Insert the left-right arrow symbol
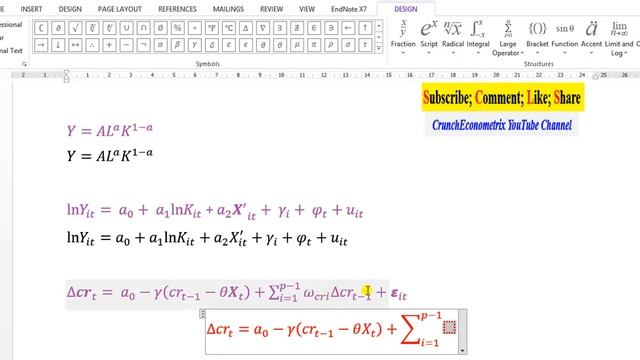This screenshot has width=640, height=360. click(x=75, y=45)
